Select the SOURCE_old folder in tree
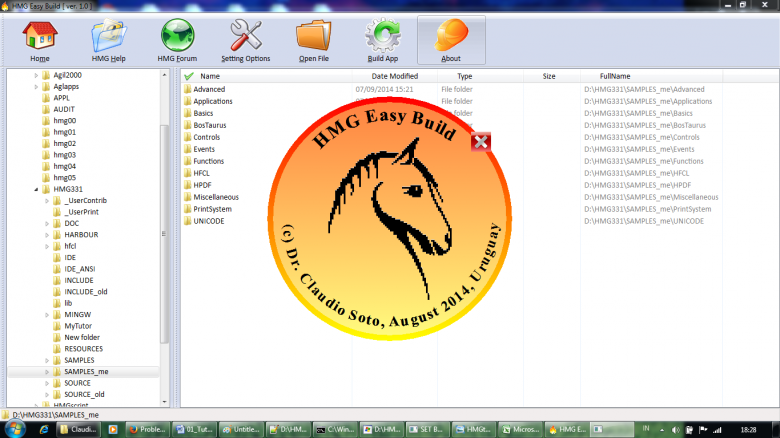Image resolution: width=780 pixels, height=438 pixels. point(84,395)
